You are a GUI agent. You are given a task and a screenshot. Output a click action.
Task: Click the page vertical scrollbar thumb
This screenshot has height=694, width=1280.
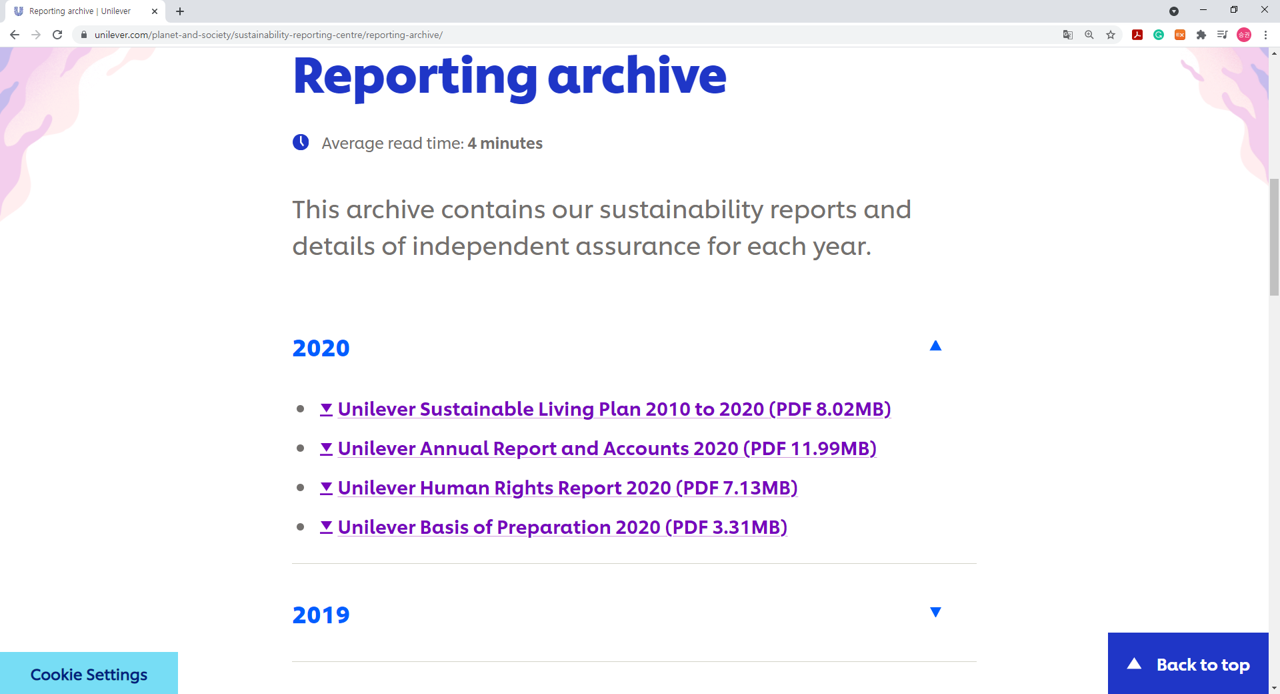point(1274,236)
